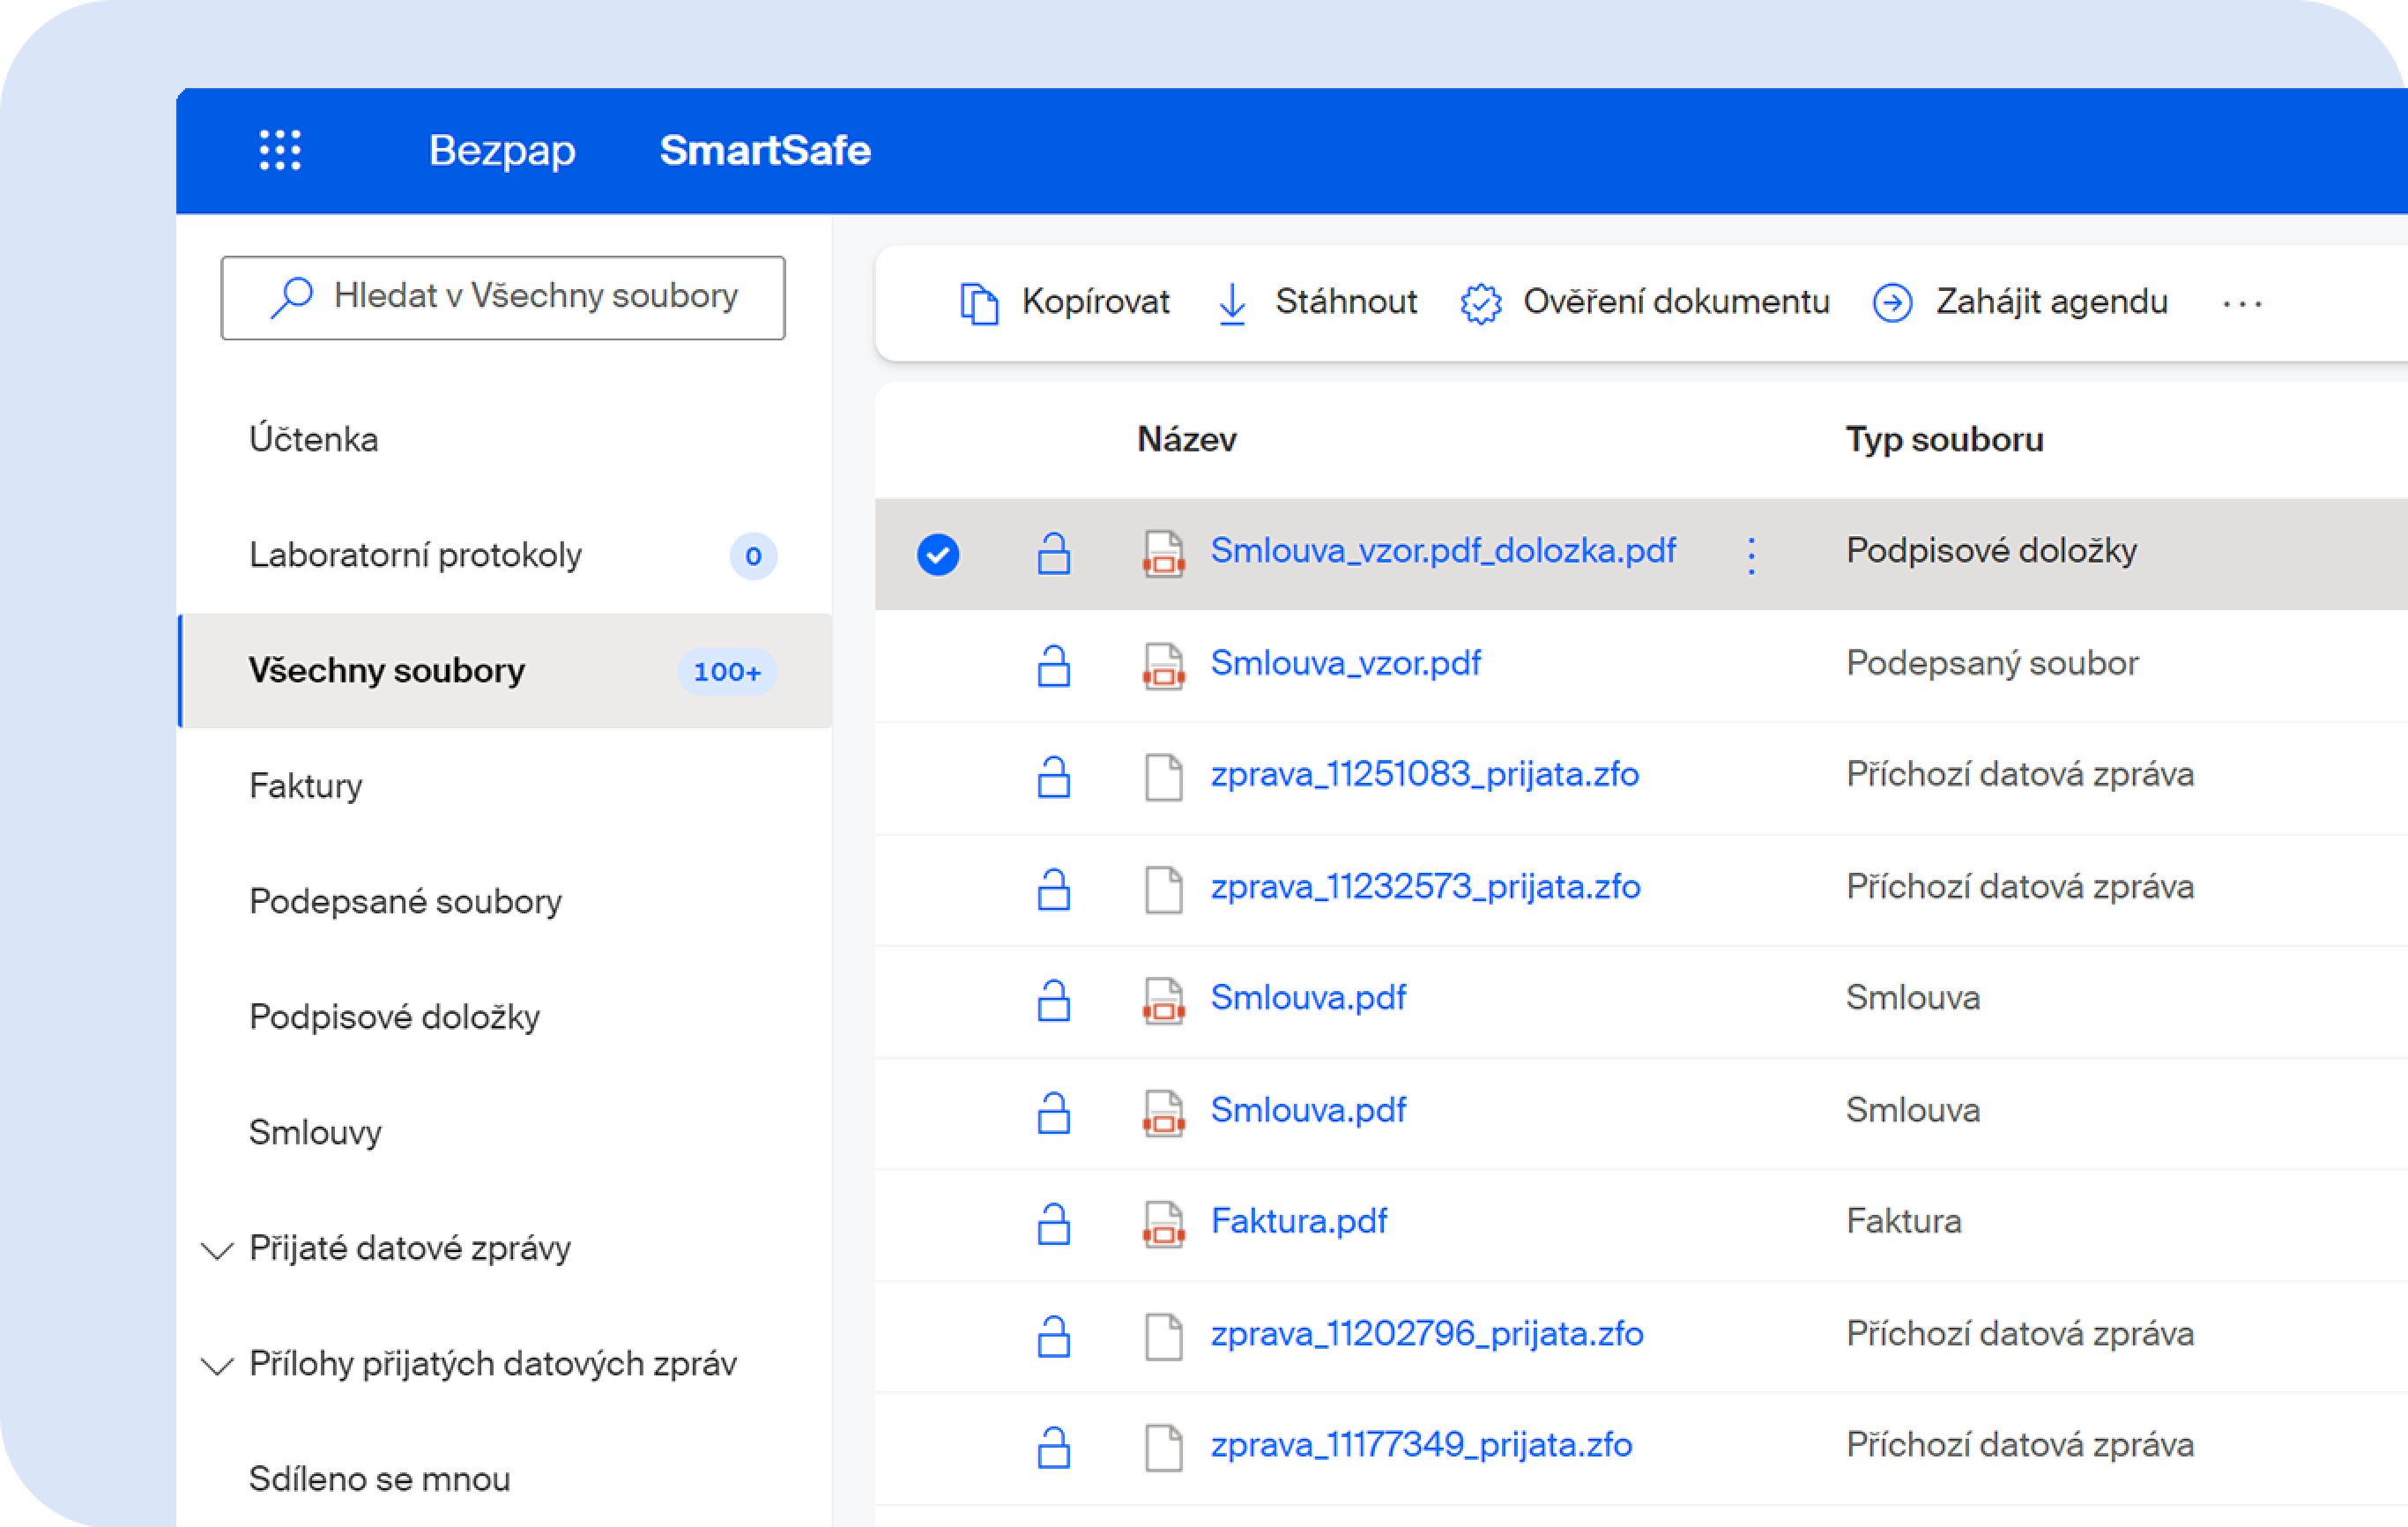The image size is (2408, 1527).
Task: Uncheck the selected Smlouva_vzor.pdf_dolozka.pdf row
Action: [x=938, y=554]
